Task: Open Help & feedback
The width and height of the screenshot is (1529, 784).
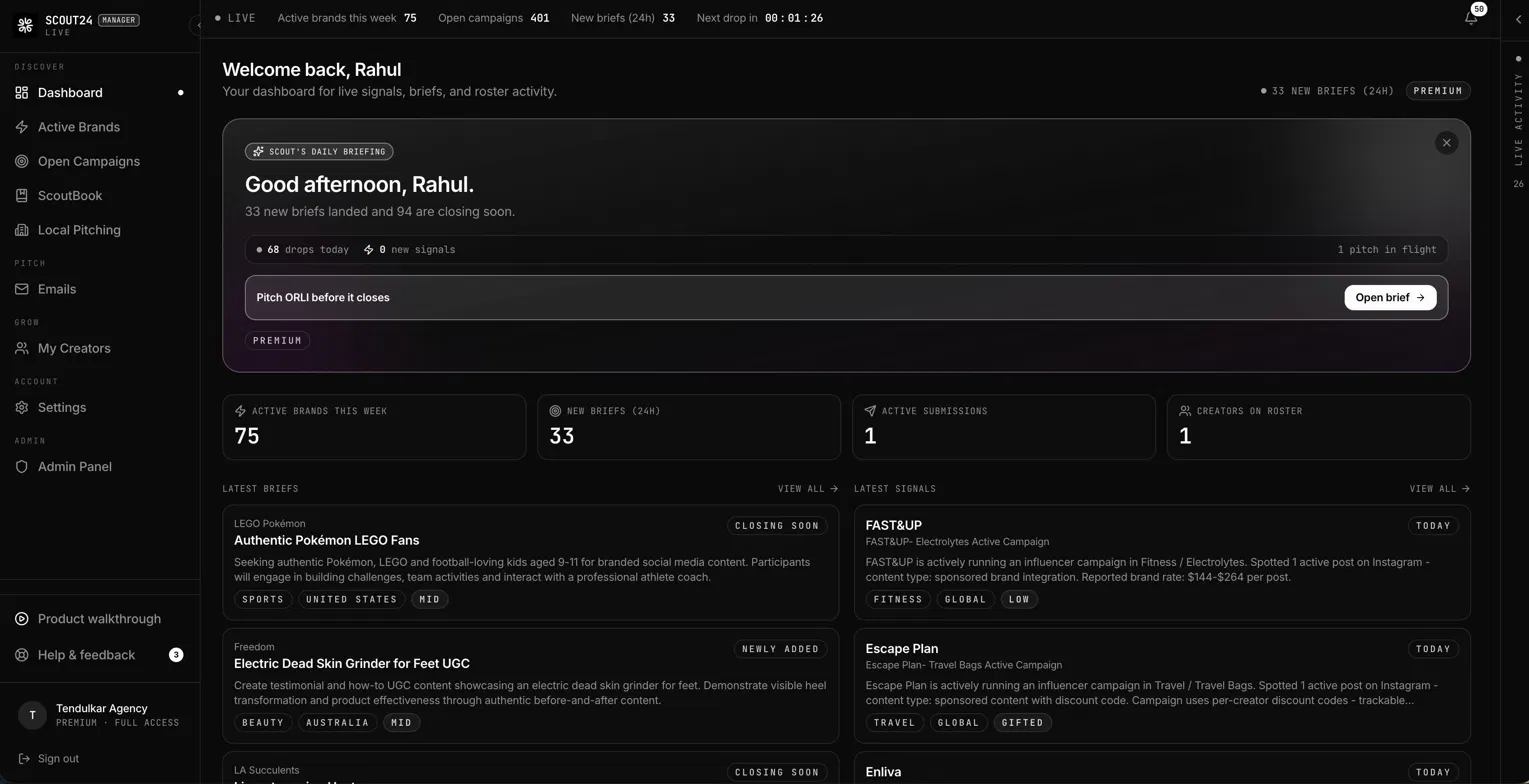Action: [x=98, y=655]
